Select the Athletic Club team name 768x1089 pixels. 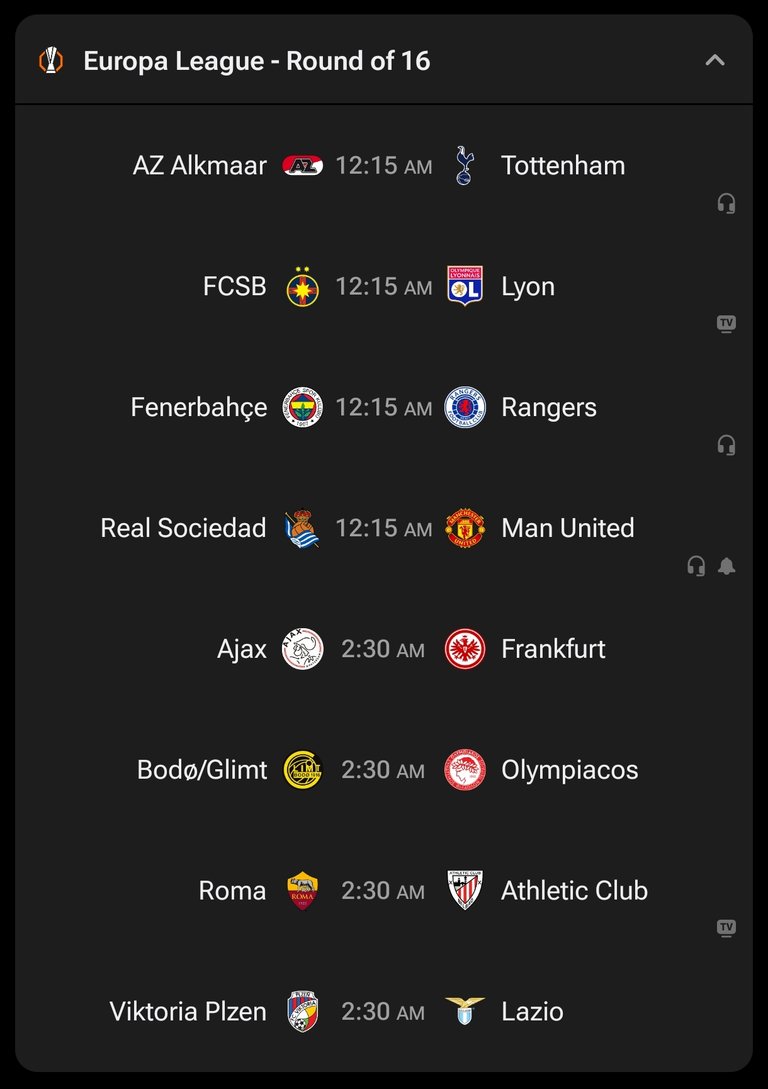[574, 890]
